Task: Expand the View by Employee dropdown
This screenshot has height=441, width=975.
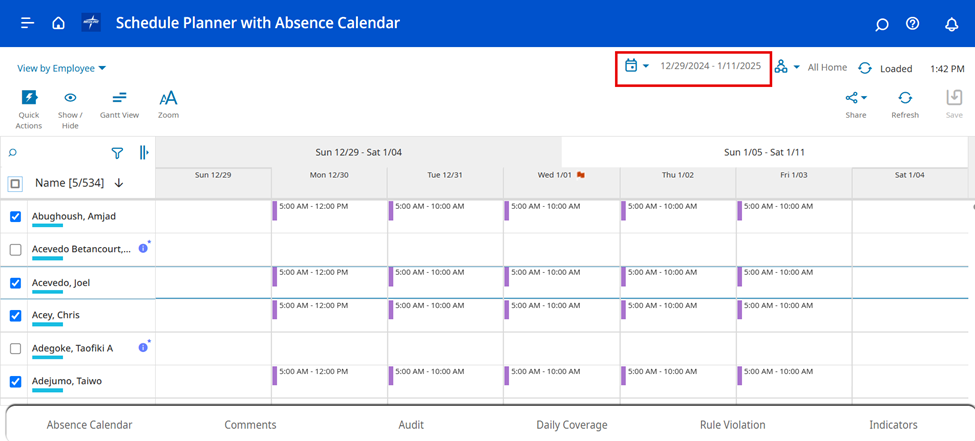Action: click(x=62, y=68)
